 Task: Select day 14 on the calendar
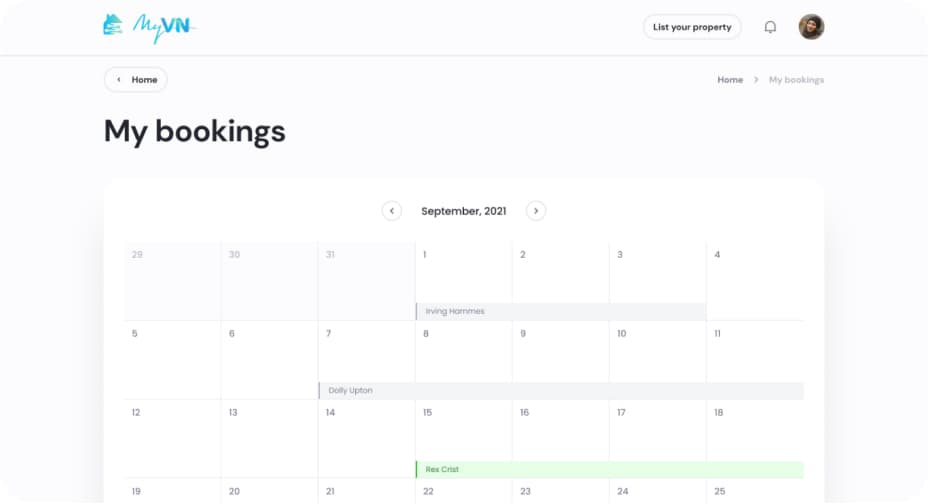point(366,439)
